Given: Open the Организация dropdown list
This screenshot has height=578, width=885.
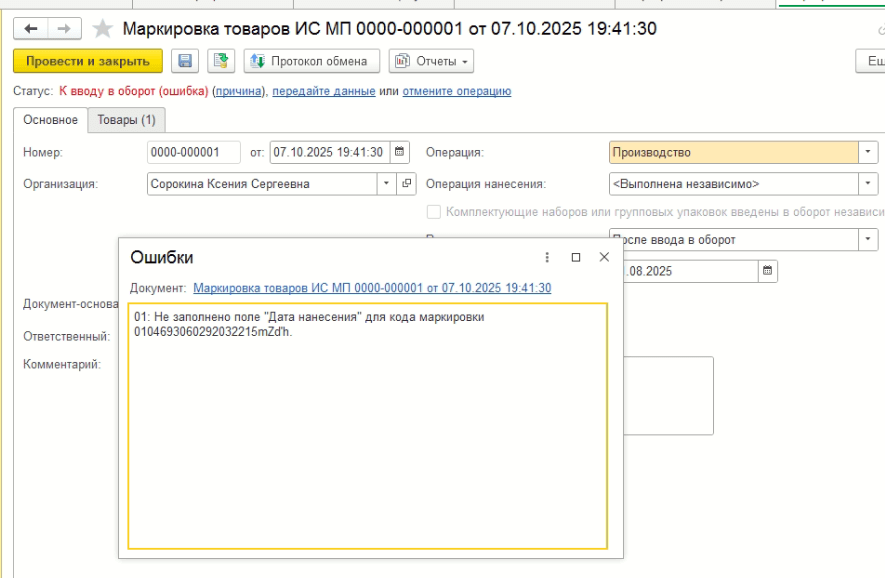Looking at the screenshot, I should 387,184.
